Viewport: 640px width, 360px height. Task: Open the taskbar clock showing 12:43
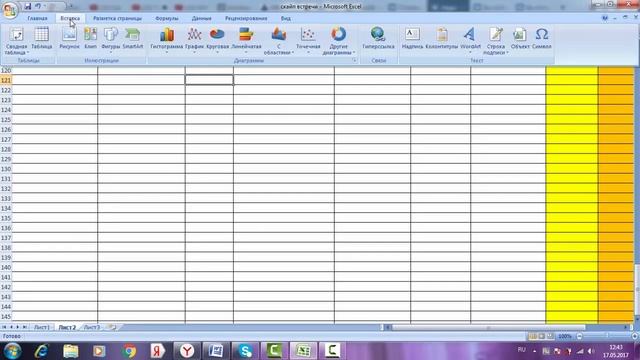pyautogui.click(x=616, y=351)
